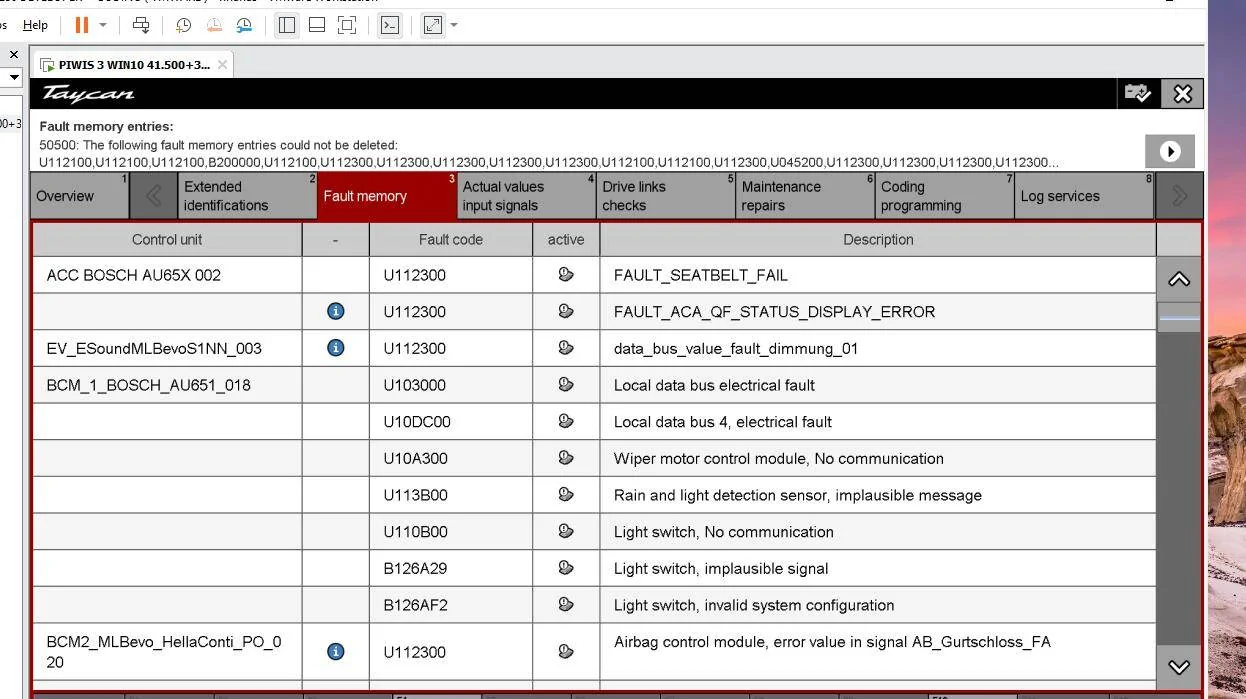This screenshot has width=1246, height=699.
Task: Open the console view
Action: click(390, 25)
